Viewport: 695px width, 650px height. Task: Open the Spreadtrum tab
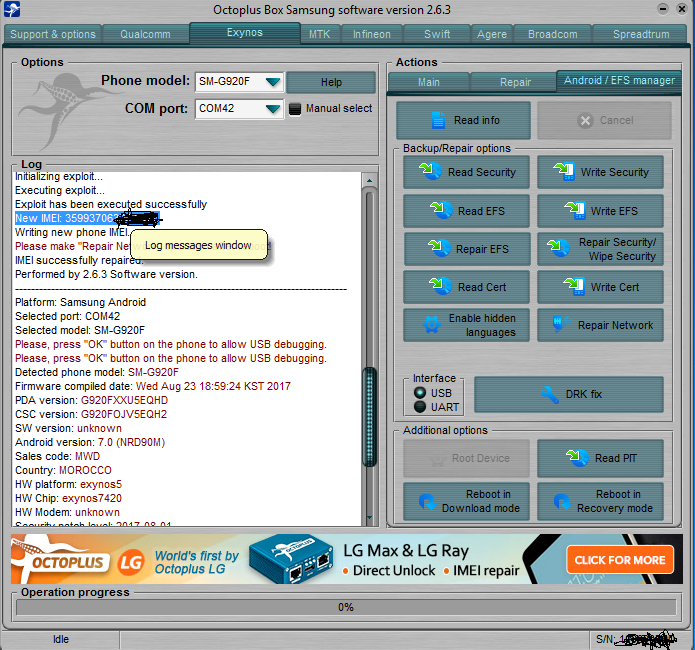coord(641,34)
